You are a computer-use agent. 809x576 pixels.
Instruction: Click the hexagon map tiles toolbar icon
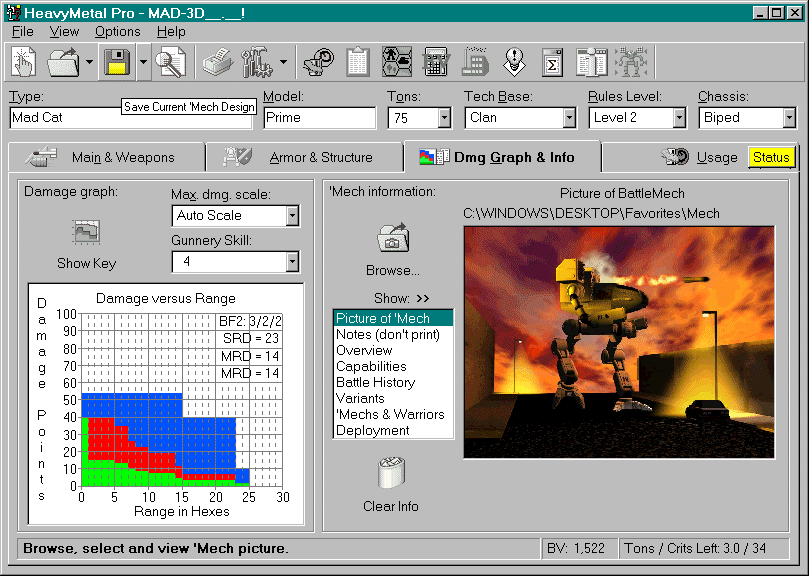[397, 62]
